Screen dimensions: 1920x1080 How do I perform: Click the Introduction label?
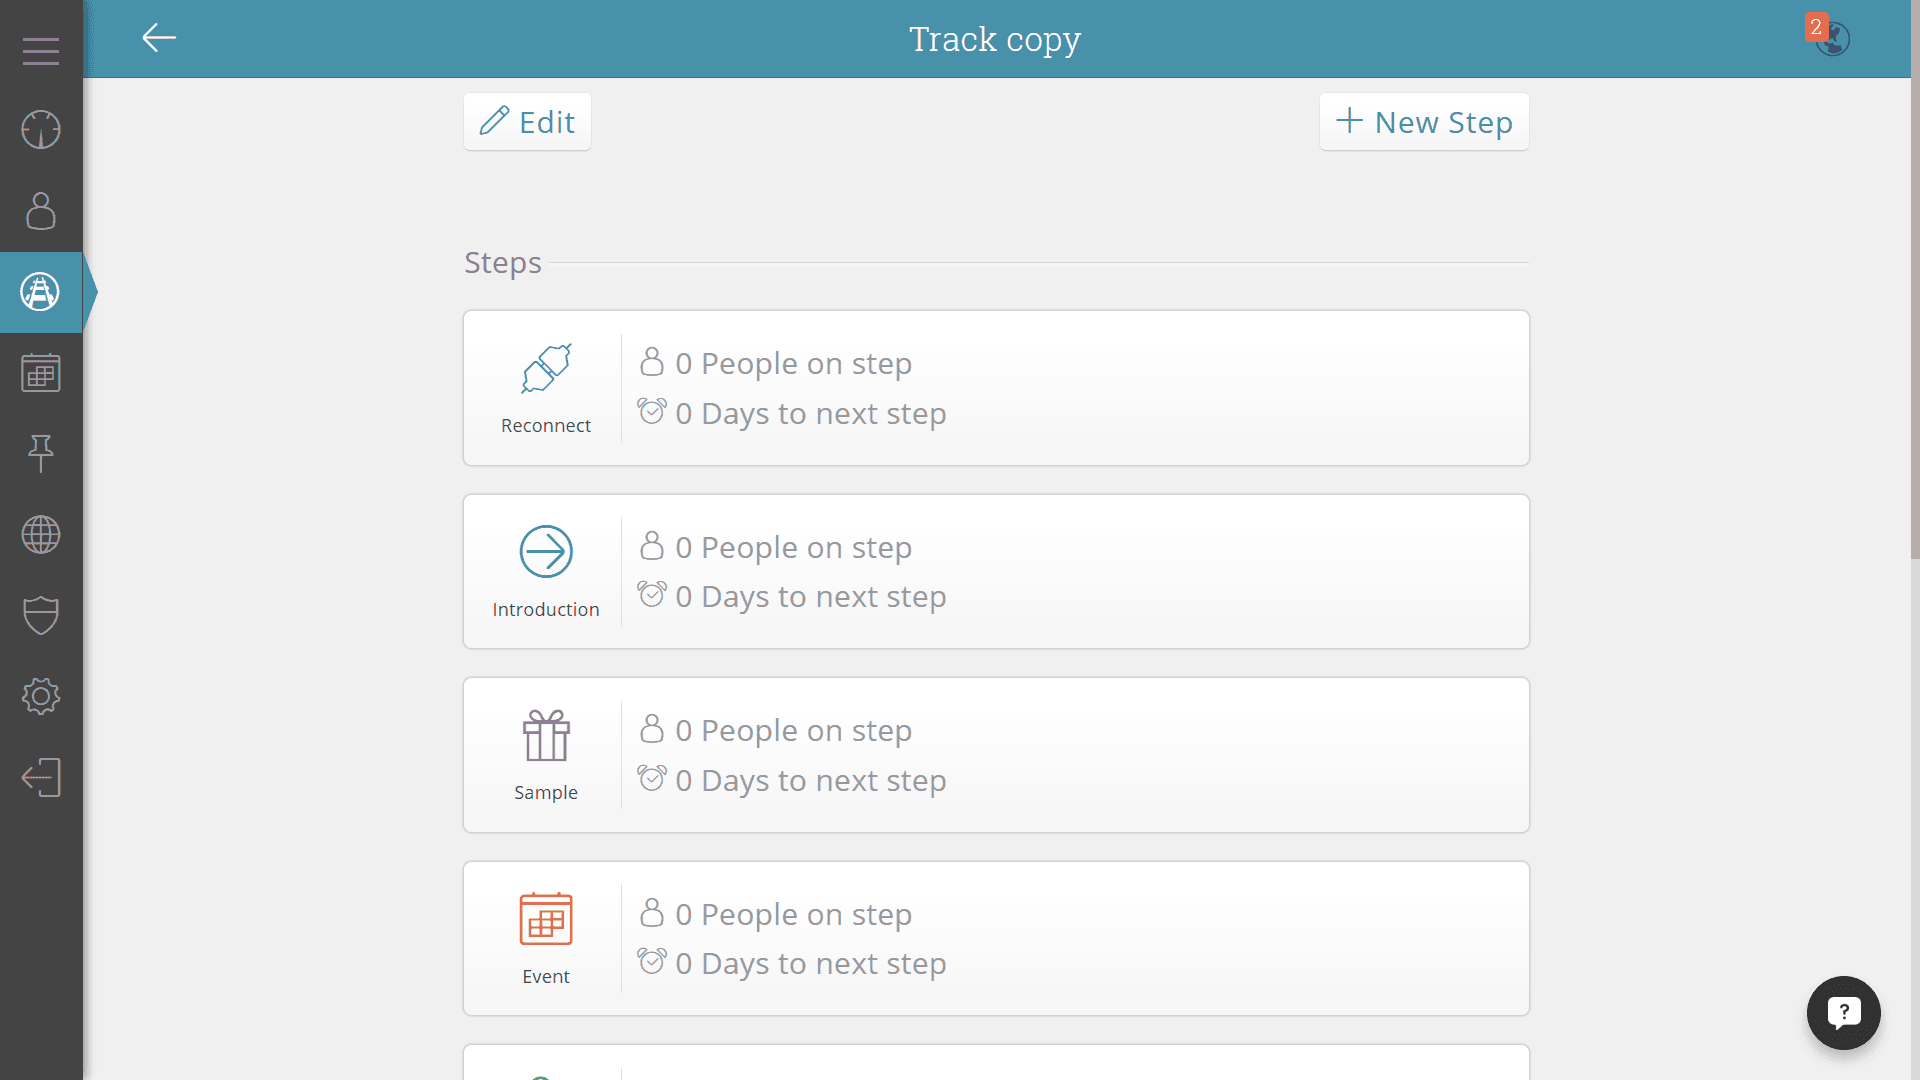(x=546, y=609)
